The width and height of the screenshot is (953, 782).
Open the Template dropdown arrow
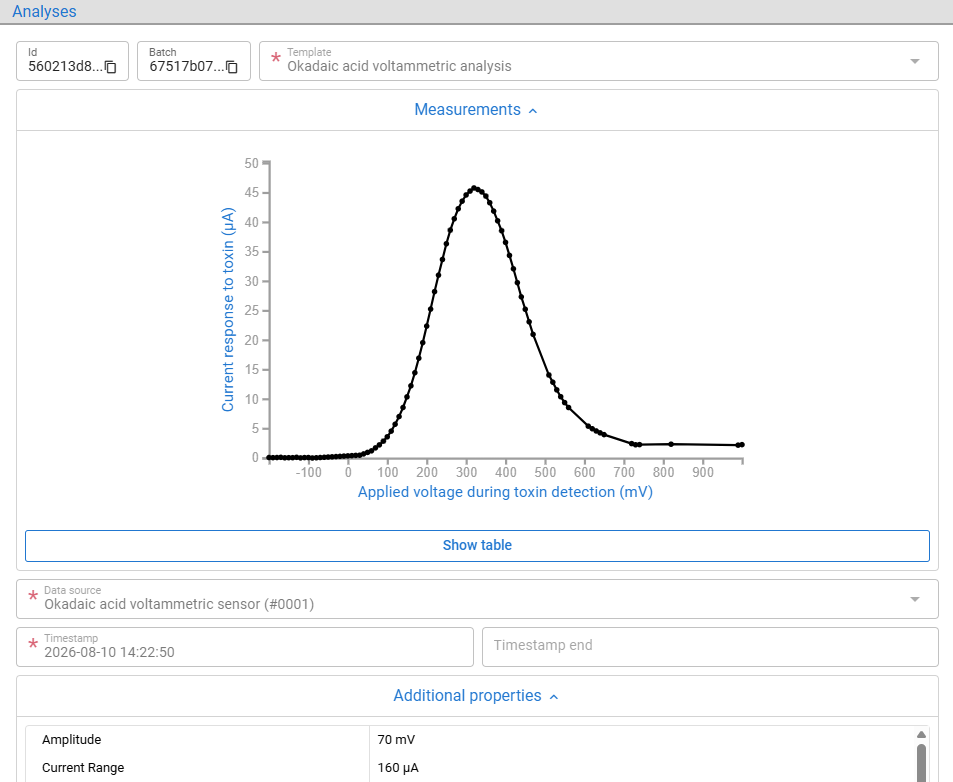click(x=915, y=61)
